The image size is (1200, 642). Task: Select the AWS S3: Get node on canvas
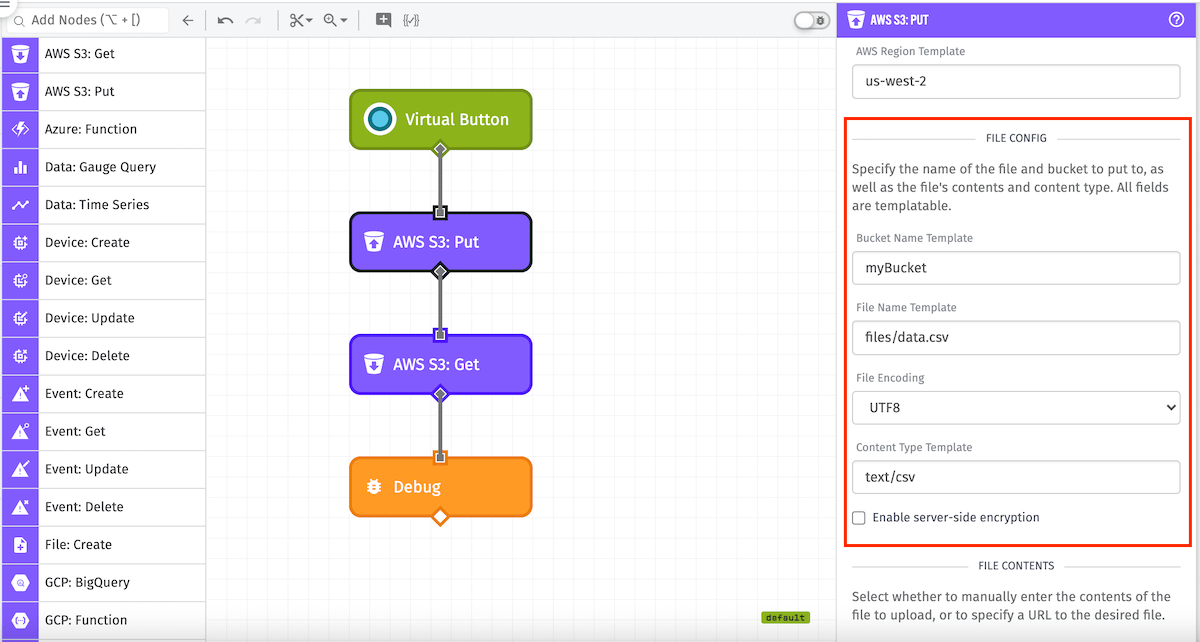[x=440, y=364]
